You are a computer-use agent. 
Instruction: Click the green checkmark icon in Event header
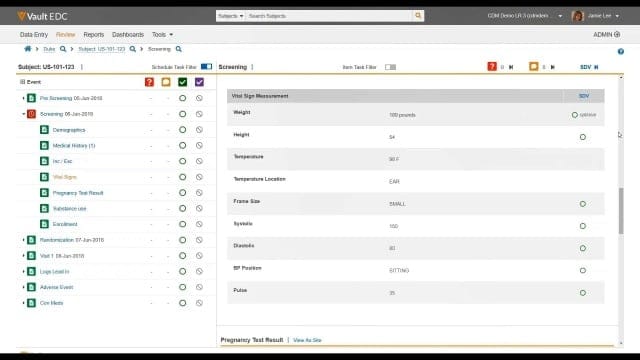(182, 82)
